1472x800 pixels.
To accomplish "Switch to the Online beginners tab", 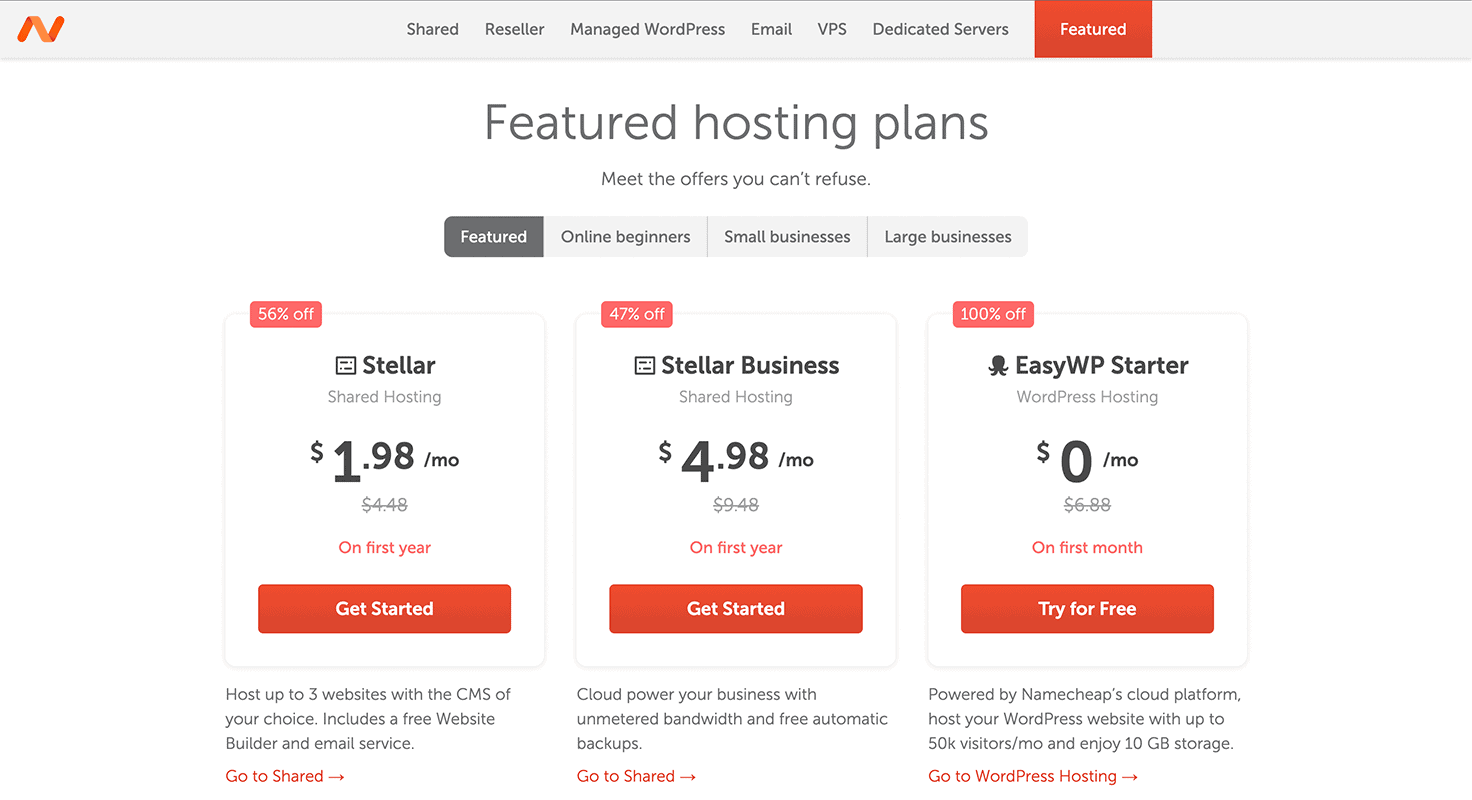I will tap(625, 236).
